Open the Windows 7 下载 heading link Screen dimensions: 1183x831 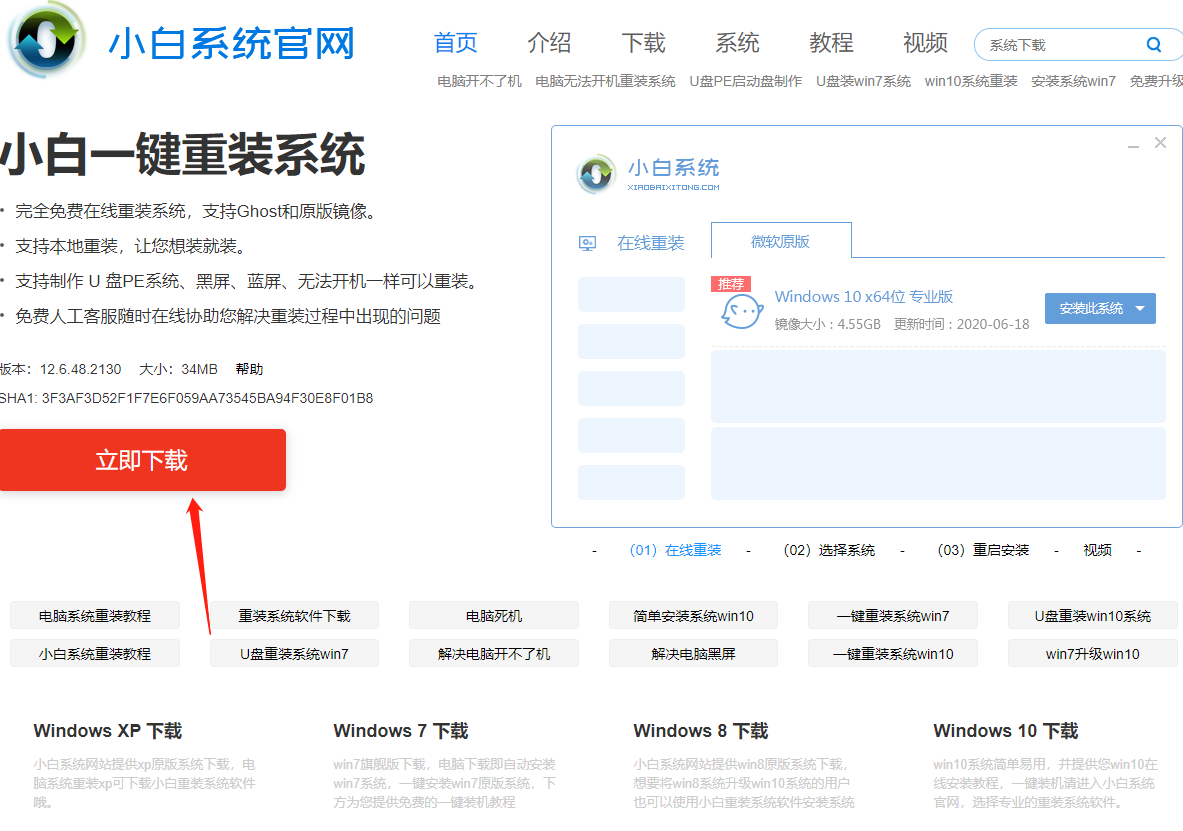pos(401,731)
